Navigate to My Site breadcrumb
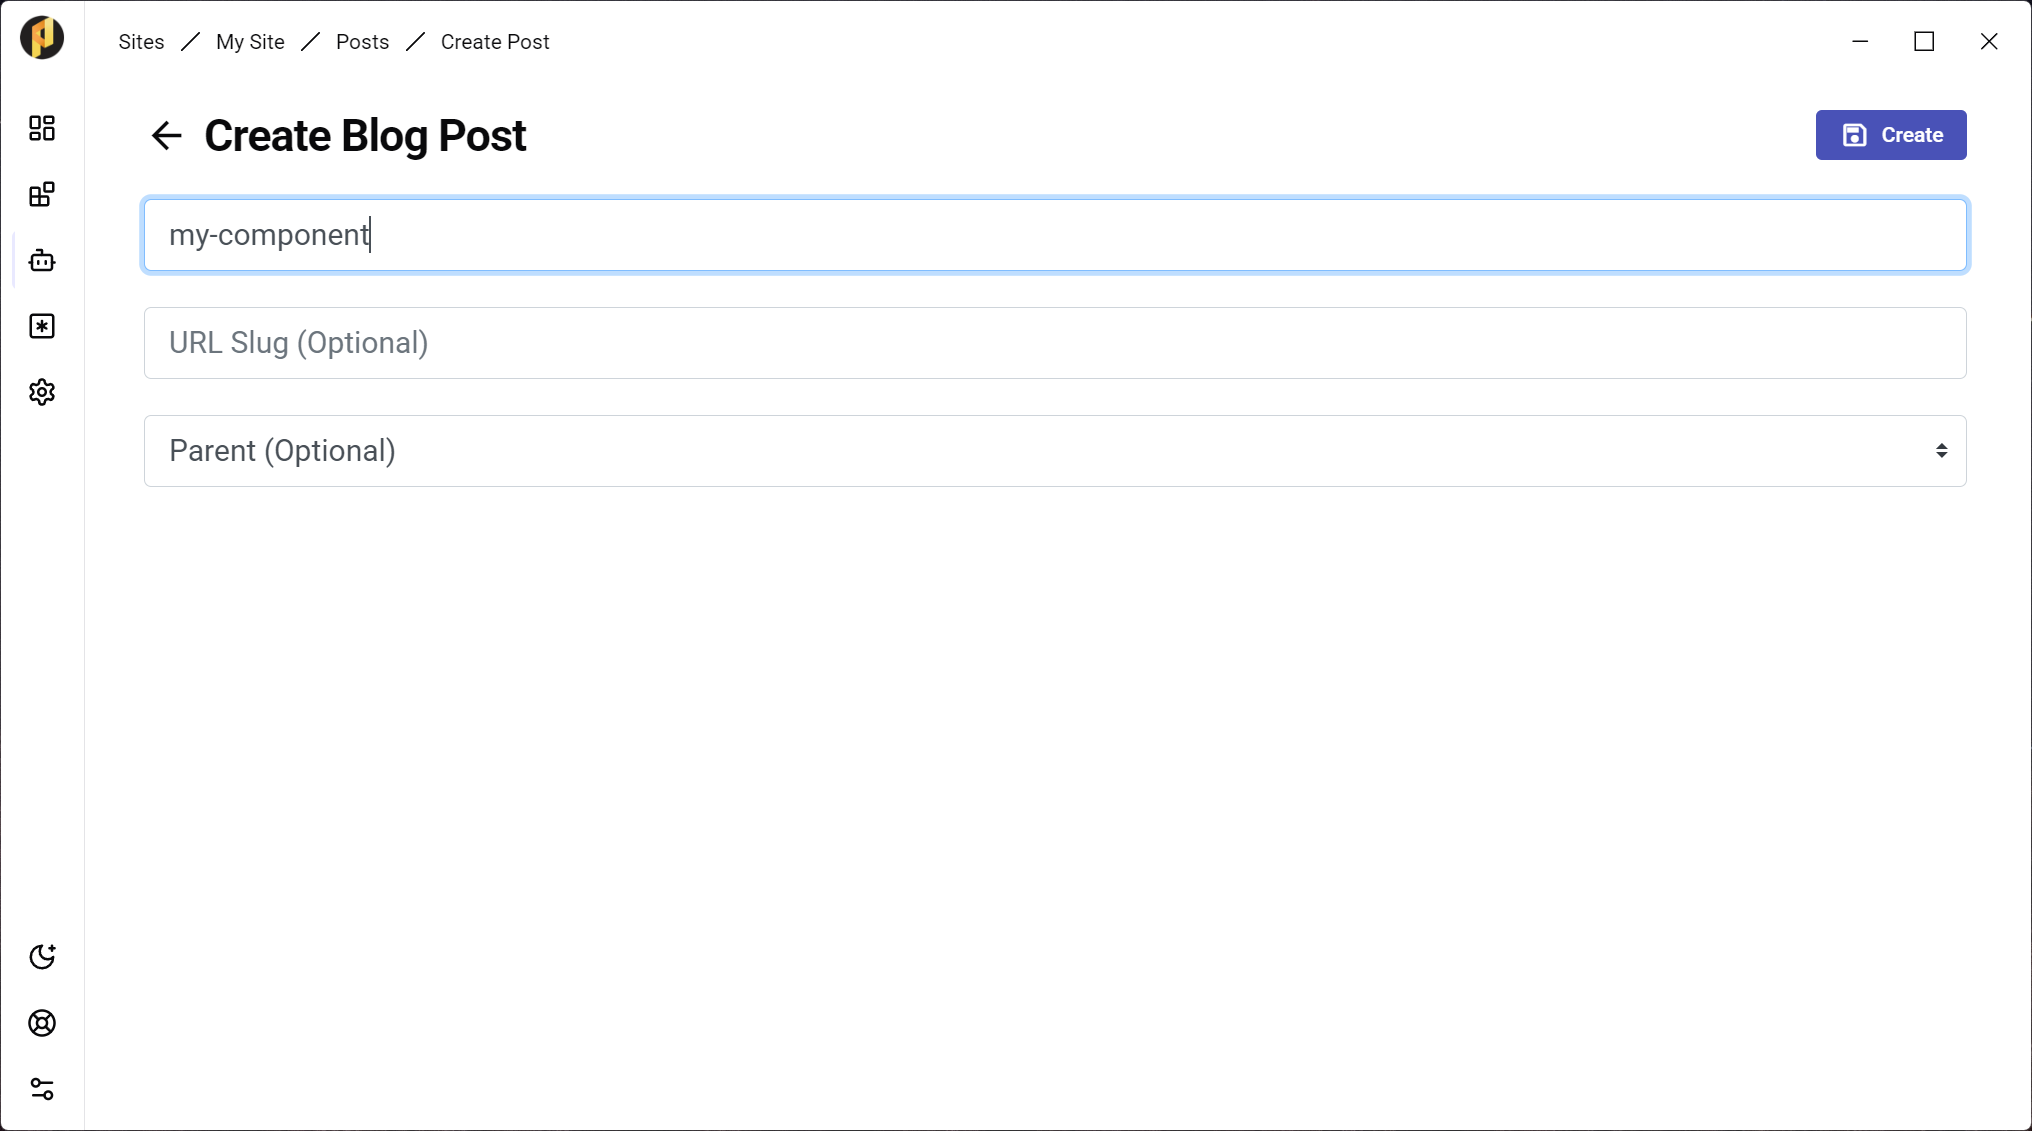Image resolution: width=2032 pixels, height=1131 pixels. click(250, 42)
